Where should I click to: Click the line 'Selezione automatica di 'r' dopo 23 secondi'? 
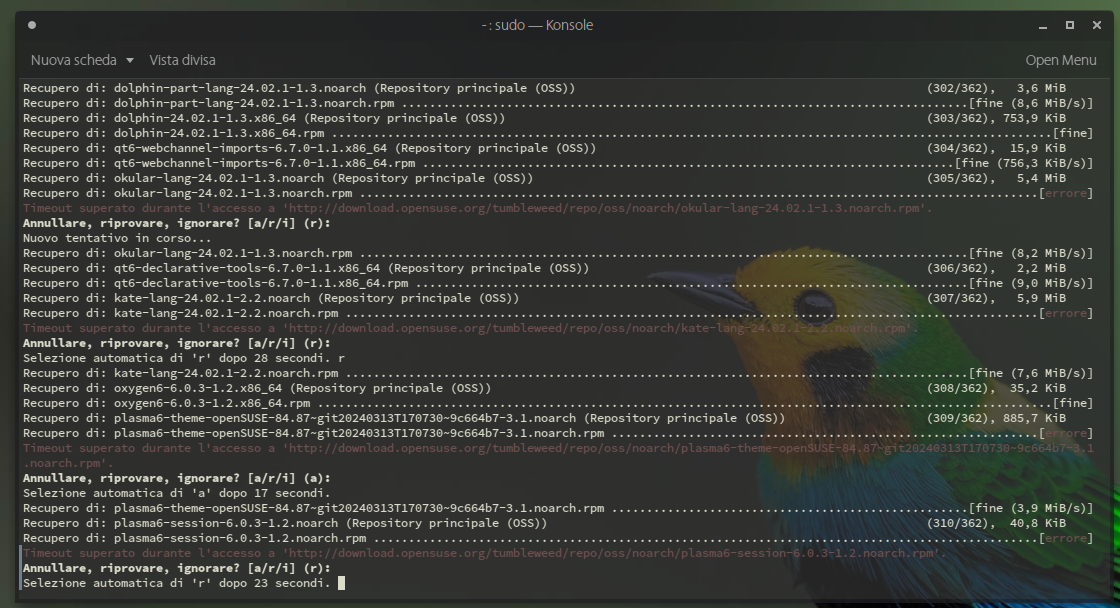(176, 583)
